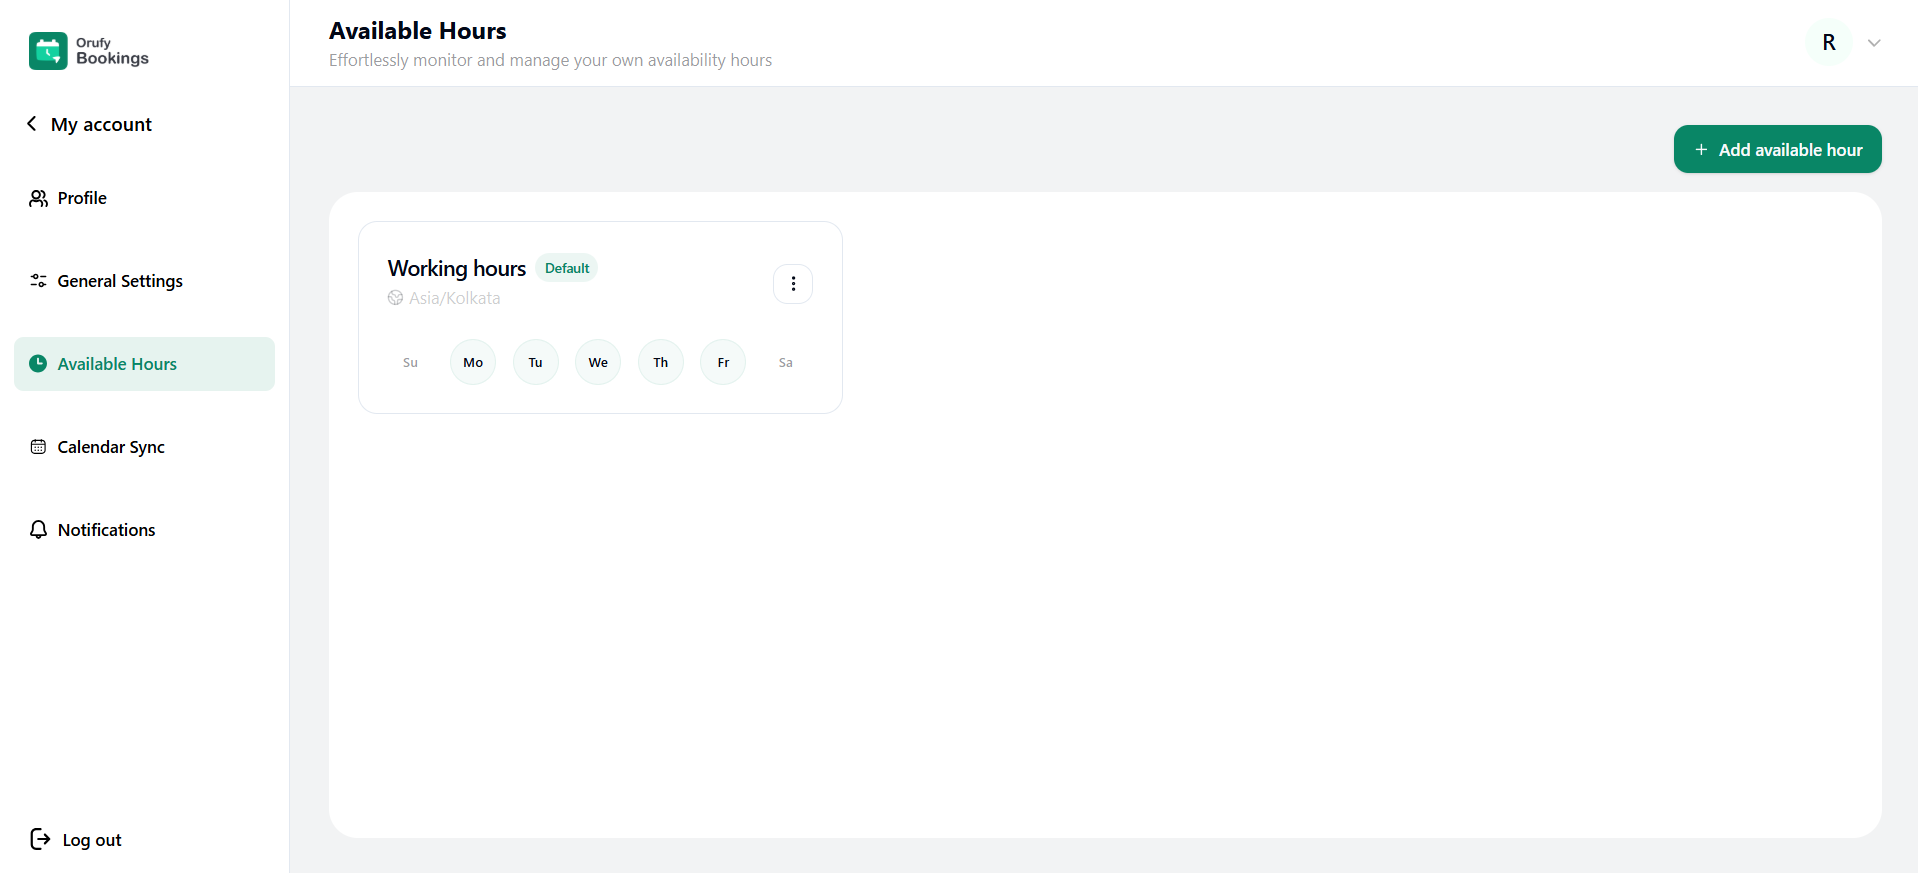
Task: Open the Working hours schedule card title
Action: (456, 268)
